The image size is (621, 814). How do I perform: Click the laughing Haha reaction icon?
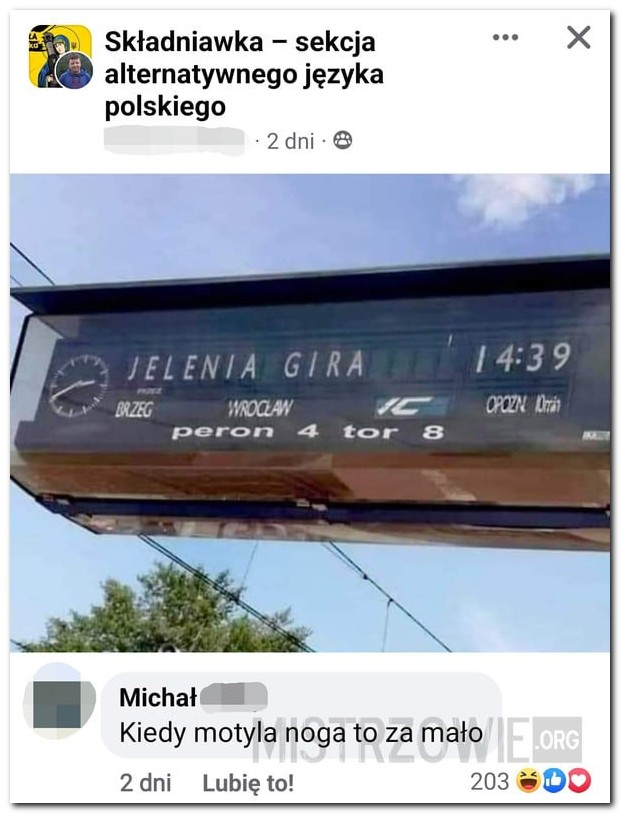(x=528, y=781)
